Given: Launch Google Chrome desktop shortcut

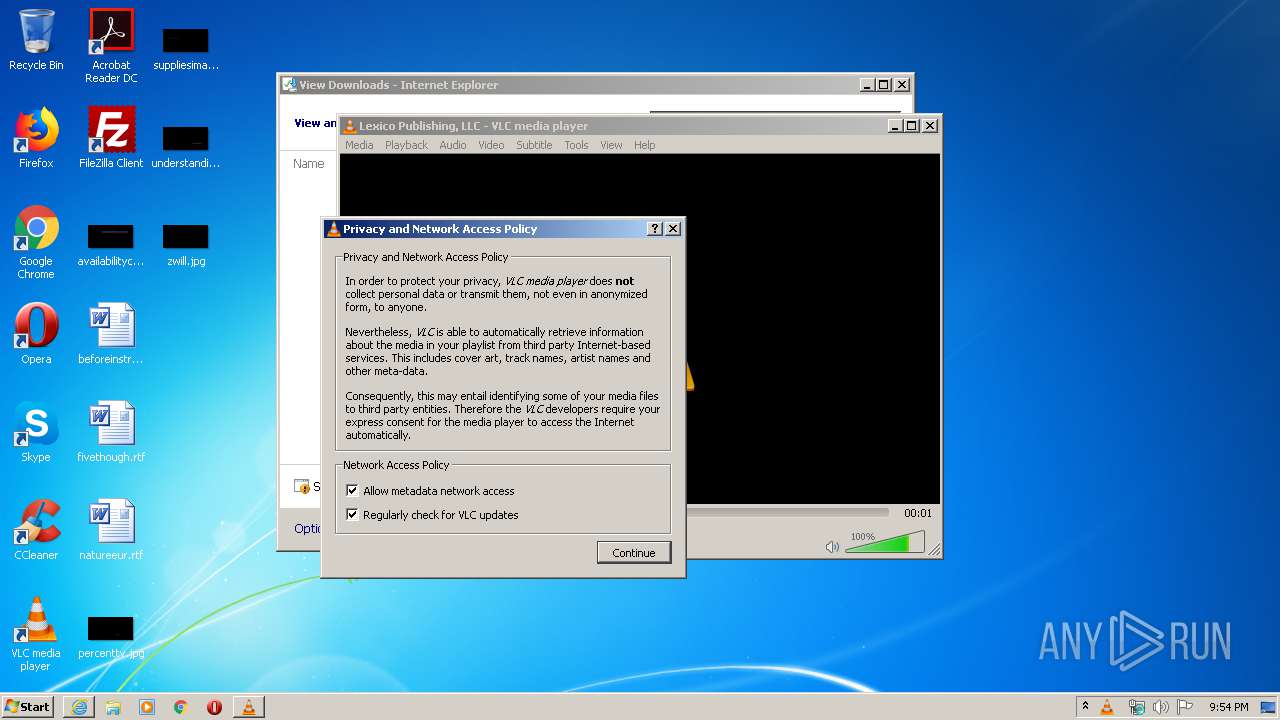Looking at the screenshot, I should point(36,242).
